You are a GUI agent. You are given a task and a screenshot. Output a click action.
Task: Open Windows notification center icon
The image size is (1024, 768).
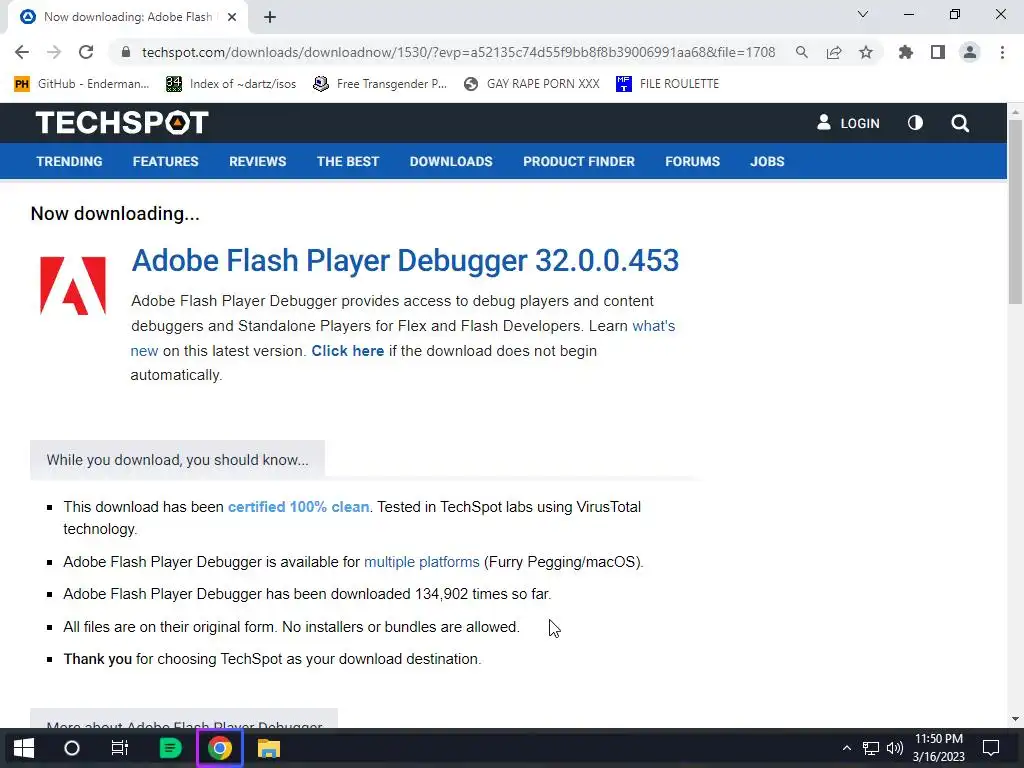tap(991, 748)
